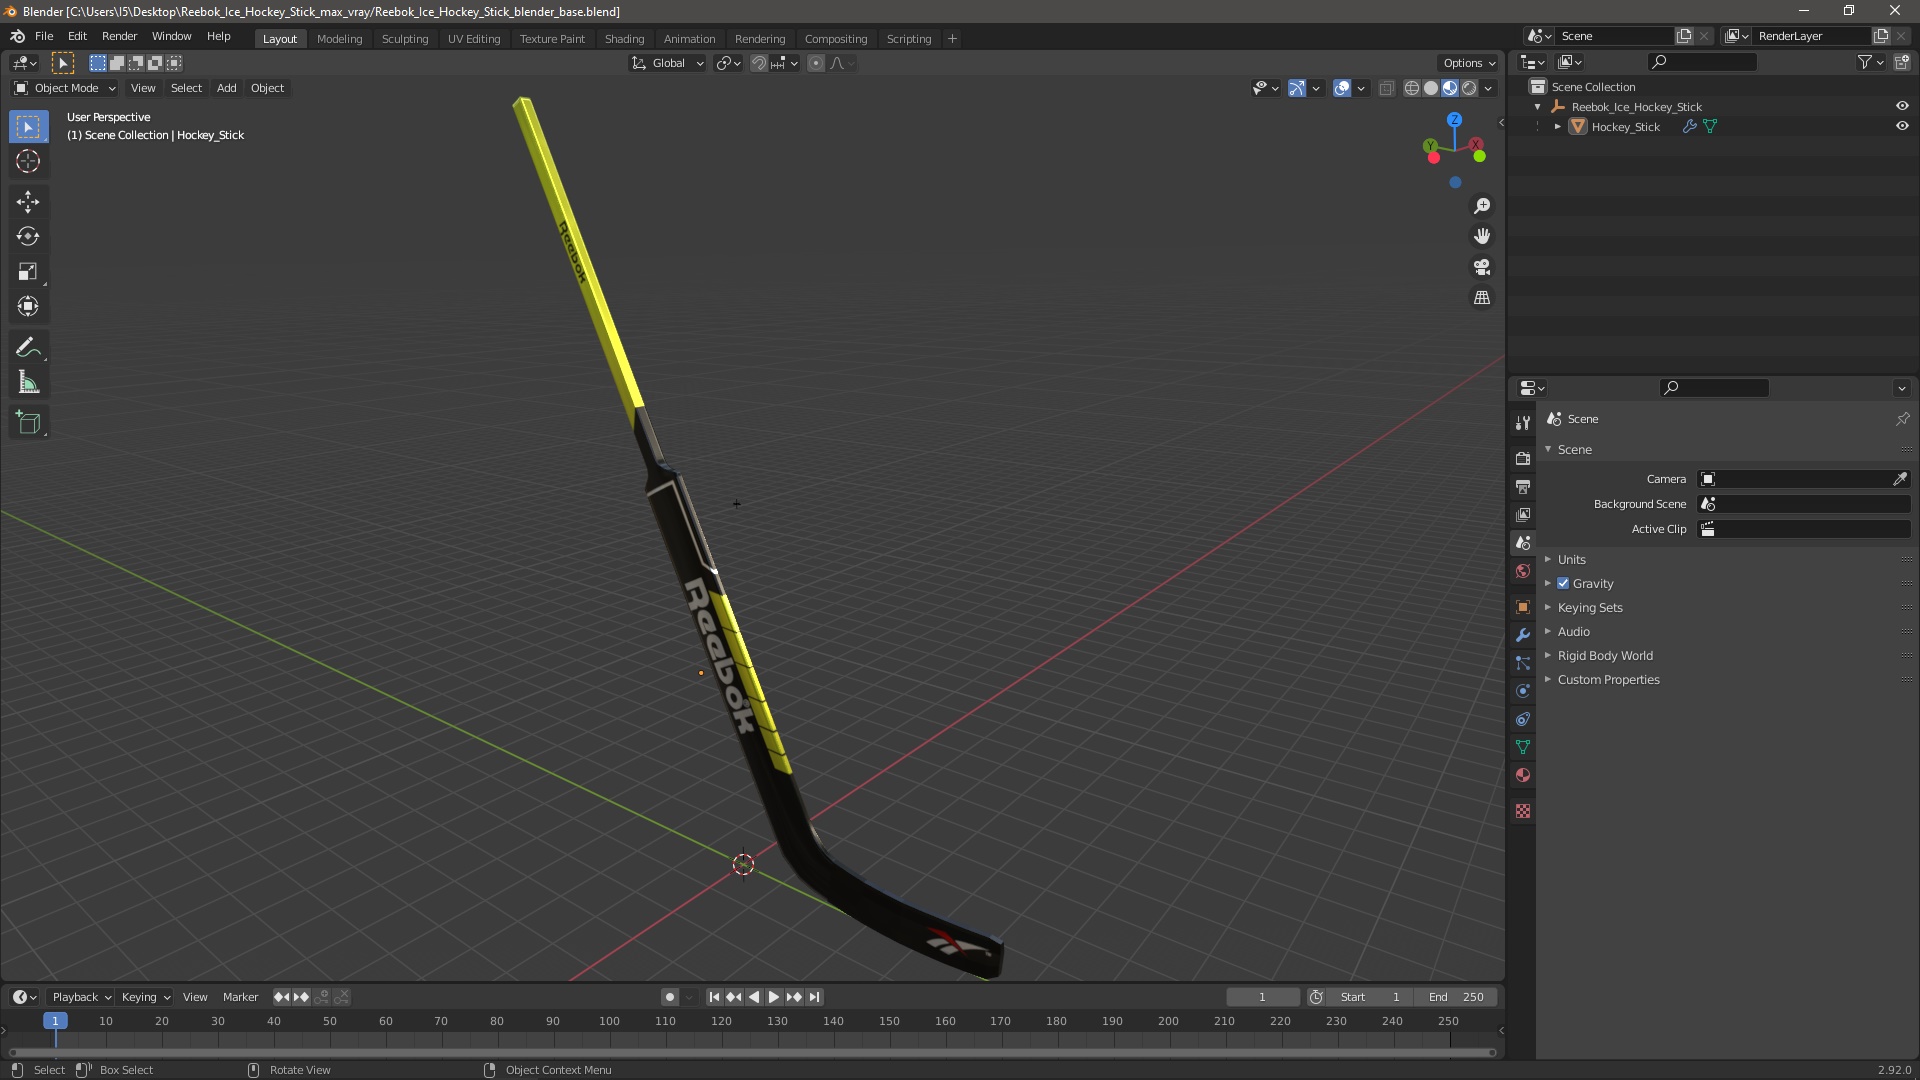The height and width of the screenshot is (1080, 1920).
Task: Open the Object Data properties tab
Action: (x=1522, y=747)
